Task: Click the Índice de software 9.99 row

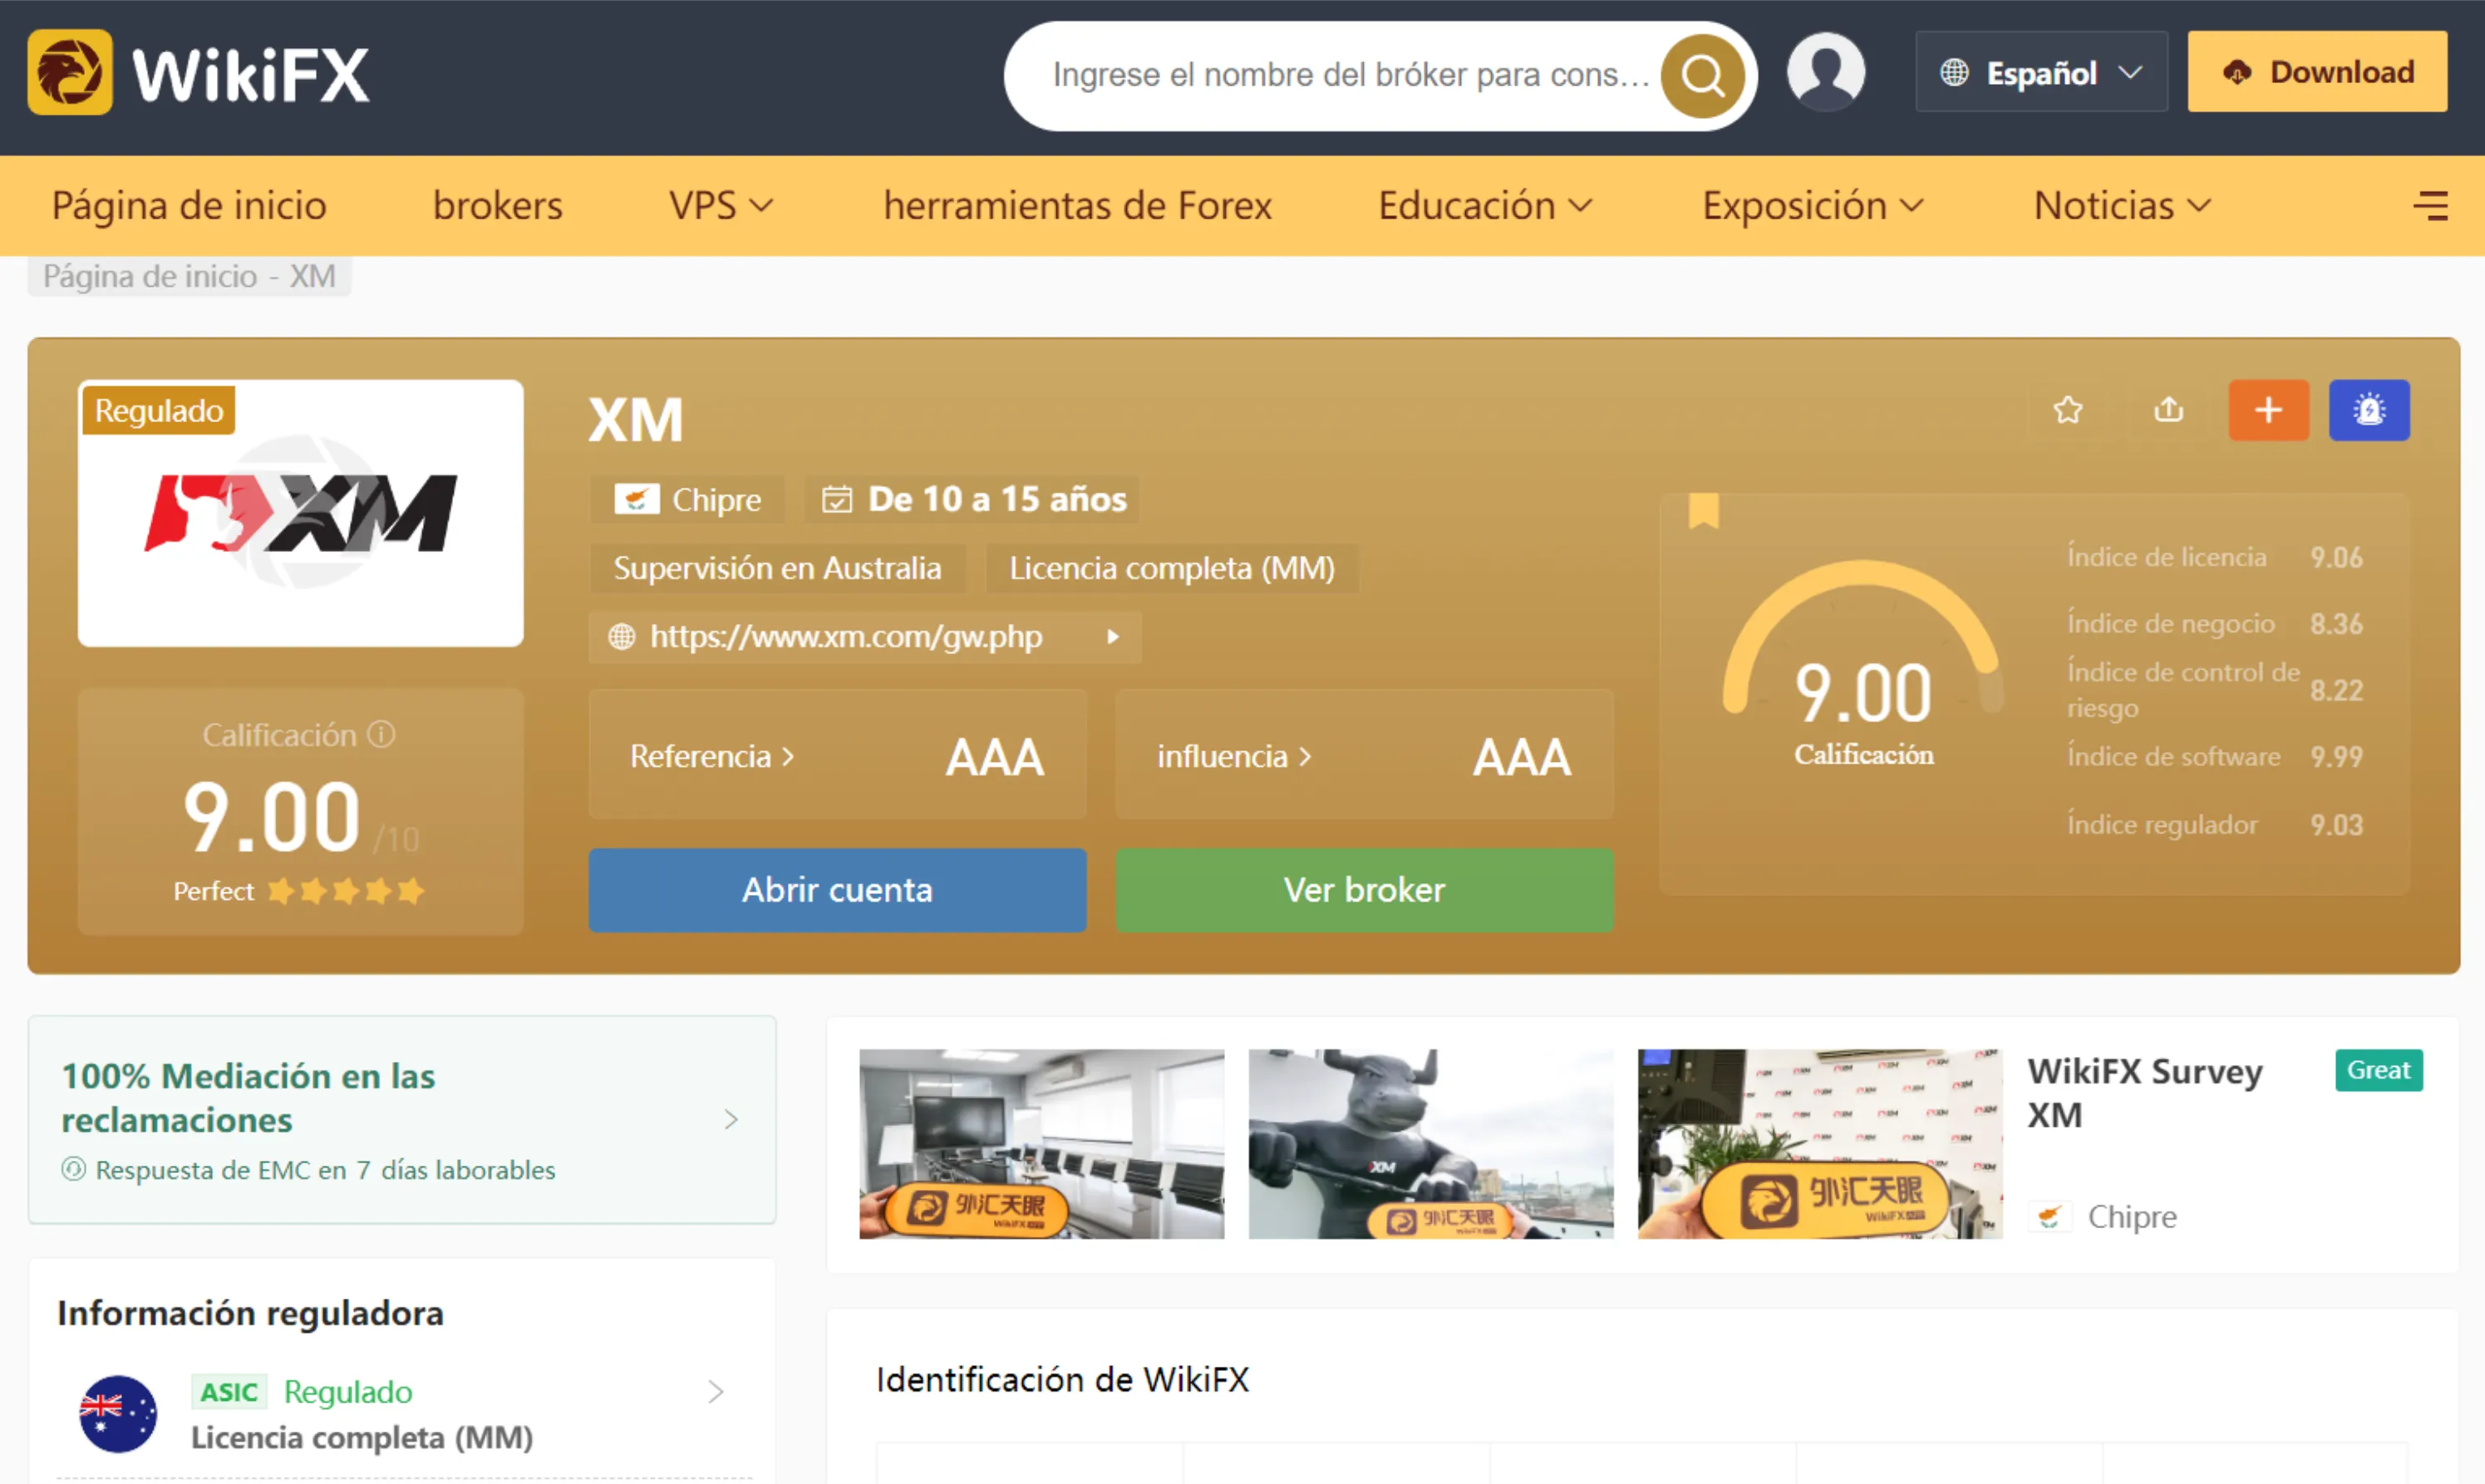Action: click(2215, 757)
